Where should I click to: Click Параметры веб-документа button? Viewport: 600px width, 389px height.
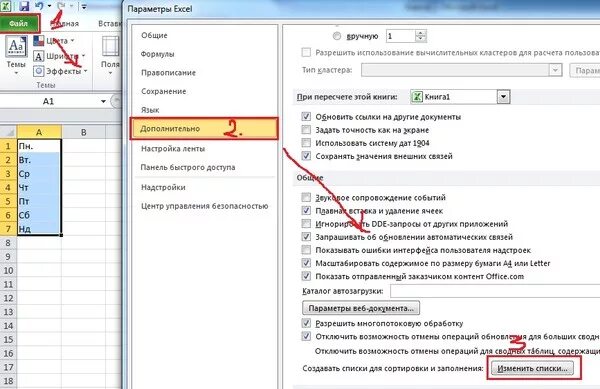(x=361, y=308)
